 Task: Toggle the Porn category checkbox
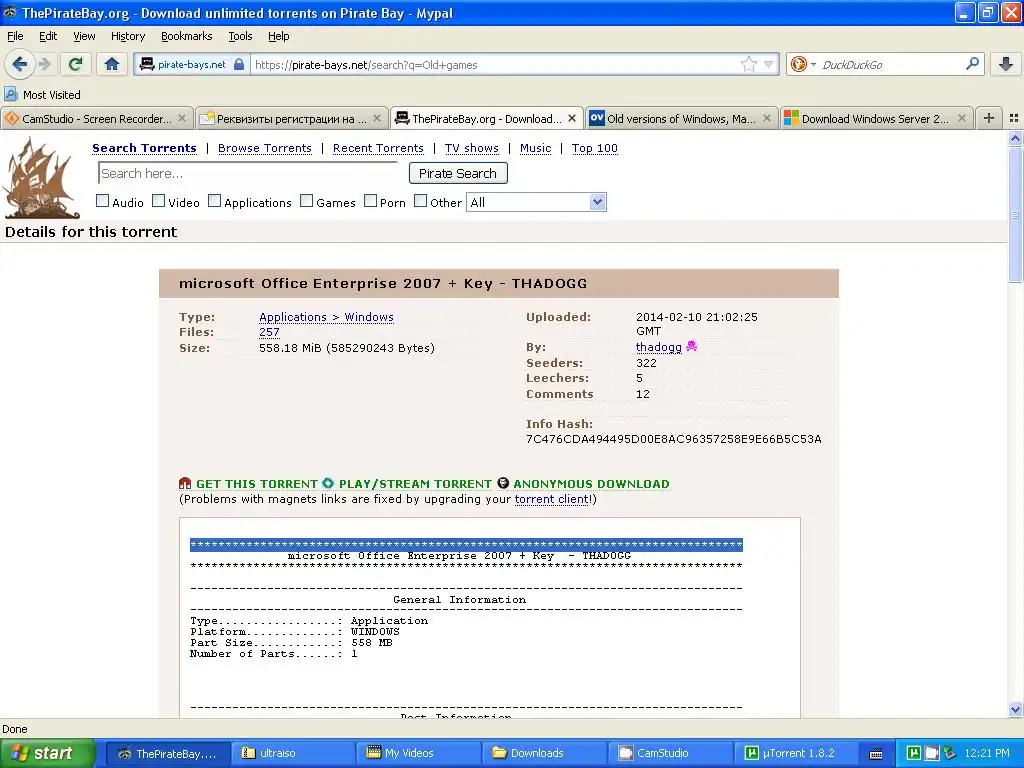click(370, 200)
